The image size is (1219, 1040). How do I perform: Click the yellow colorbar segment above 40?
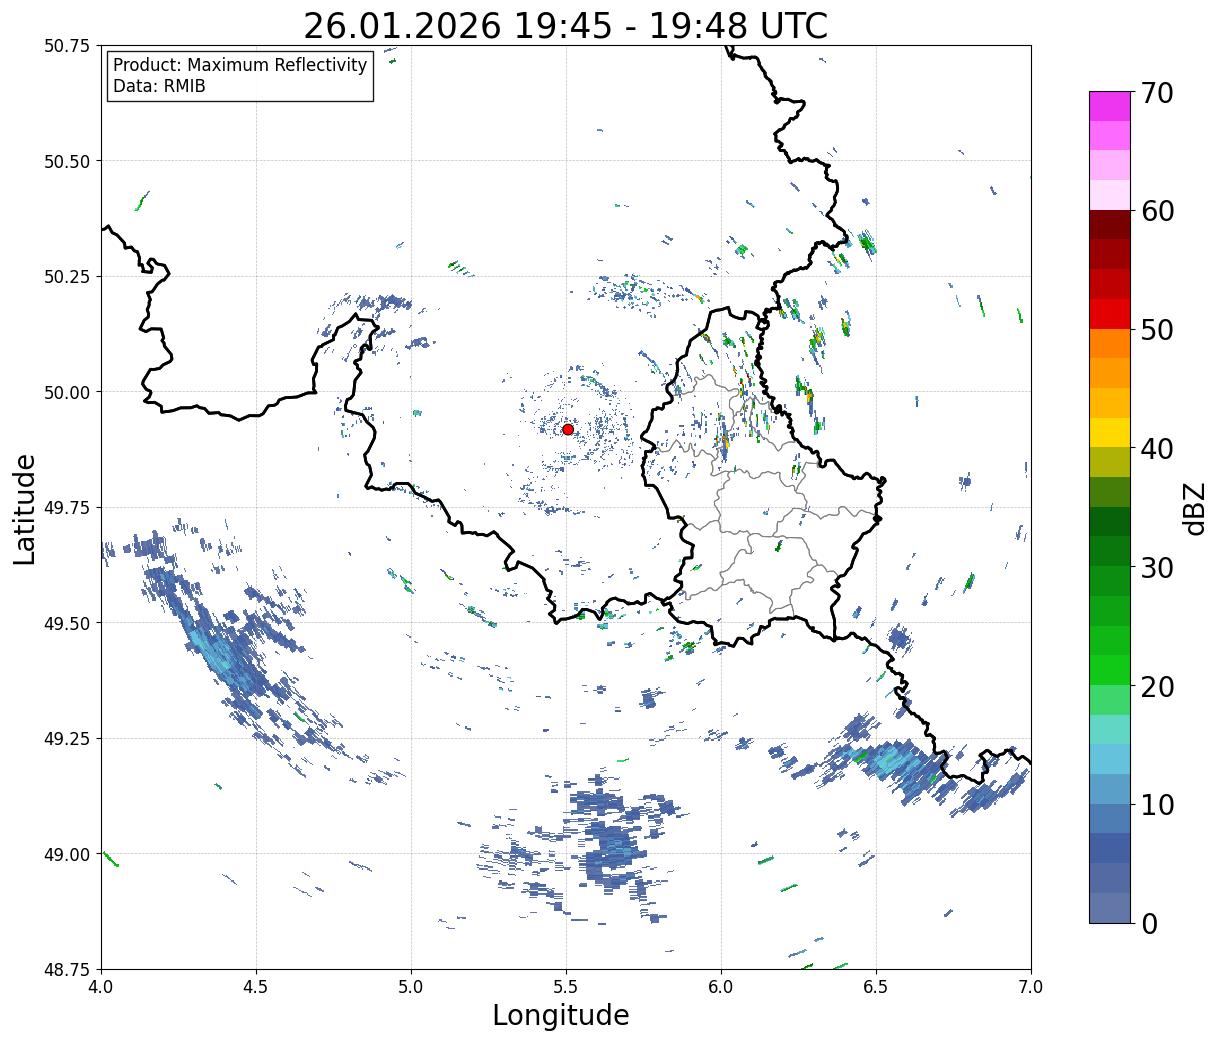click(1110, 432)
